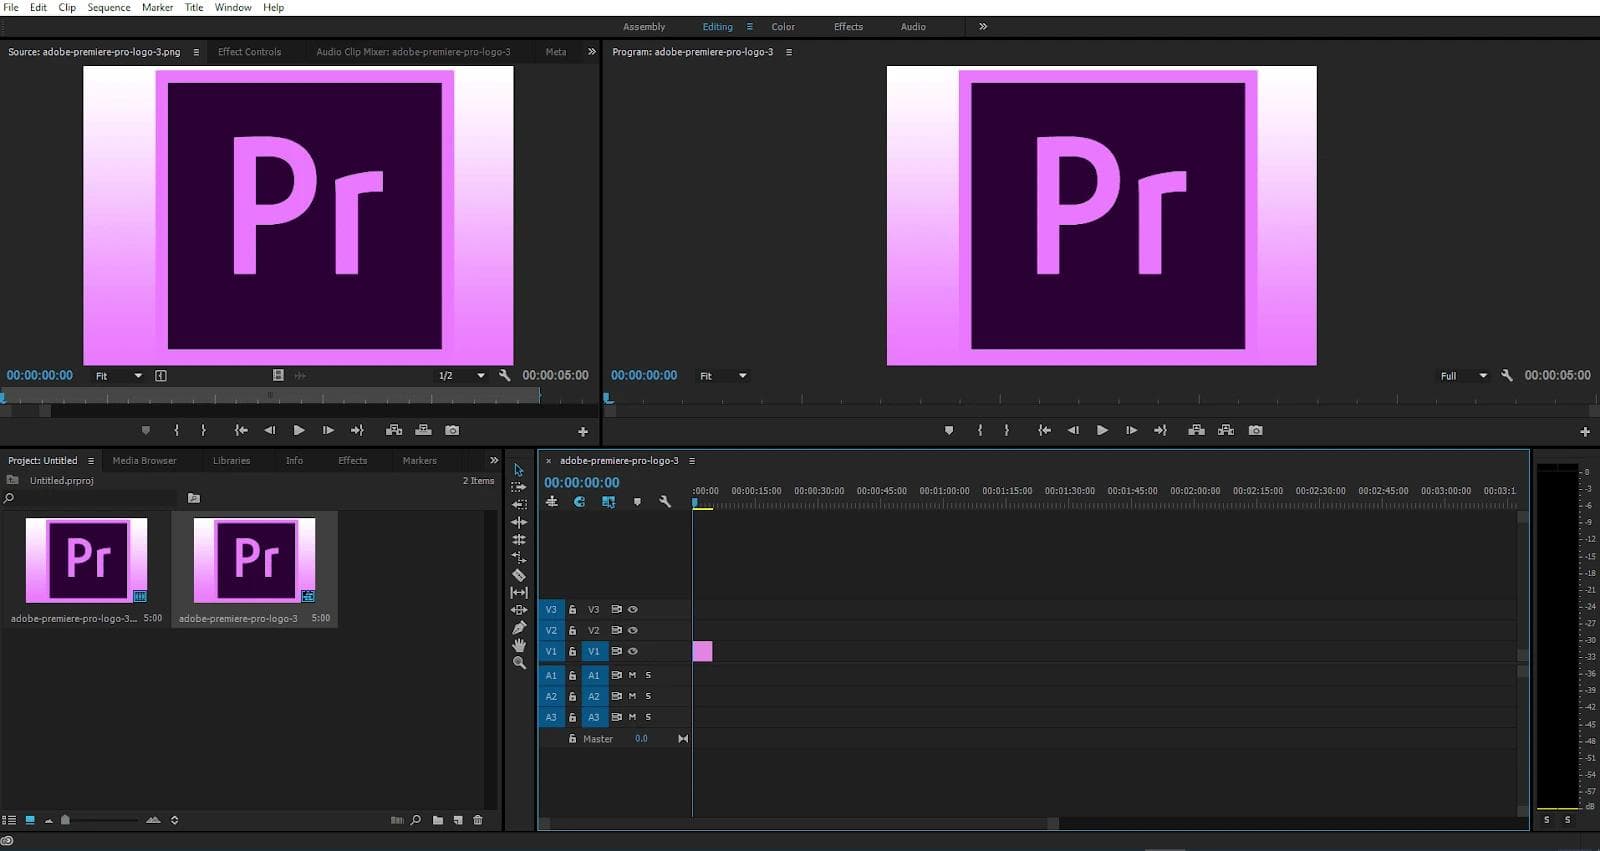Select the Zoom tool in the toolbox
Screen dimensions: 1600x851
[x=518, y=663]
